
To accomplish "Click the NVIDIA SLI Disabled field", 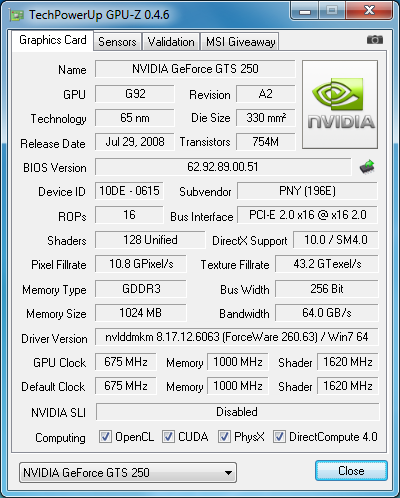I will pyautogui.click(x=237, y=412).
